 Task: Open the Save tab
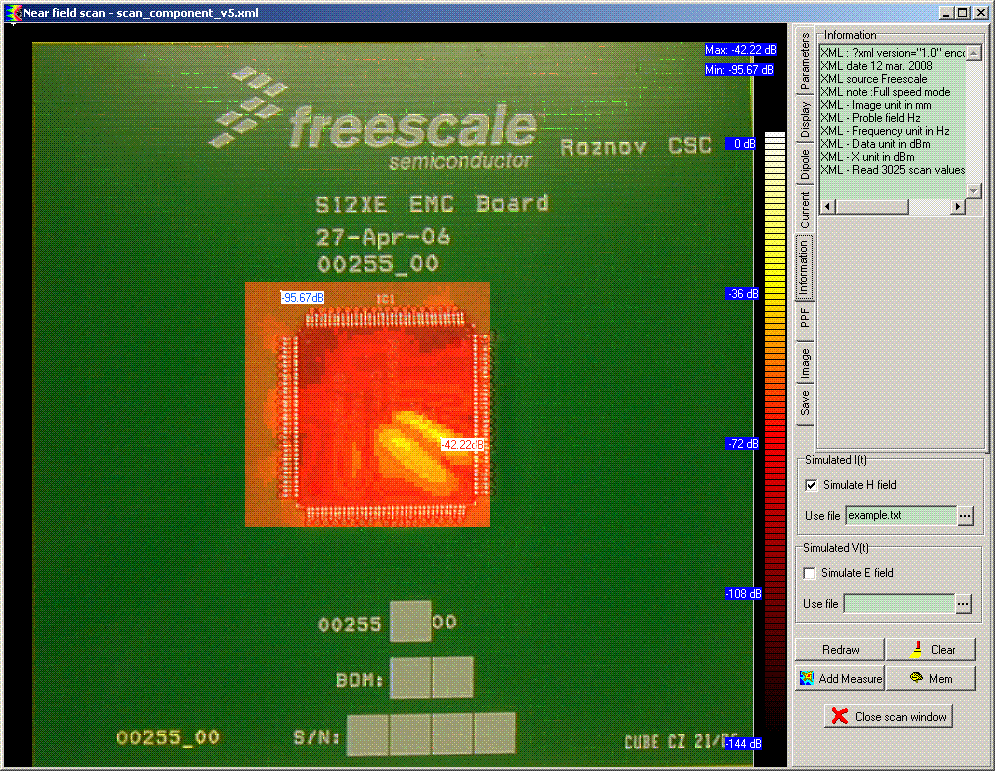(x=805, y=402)
